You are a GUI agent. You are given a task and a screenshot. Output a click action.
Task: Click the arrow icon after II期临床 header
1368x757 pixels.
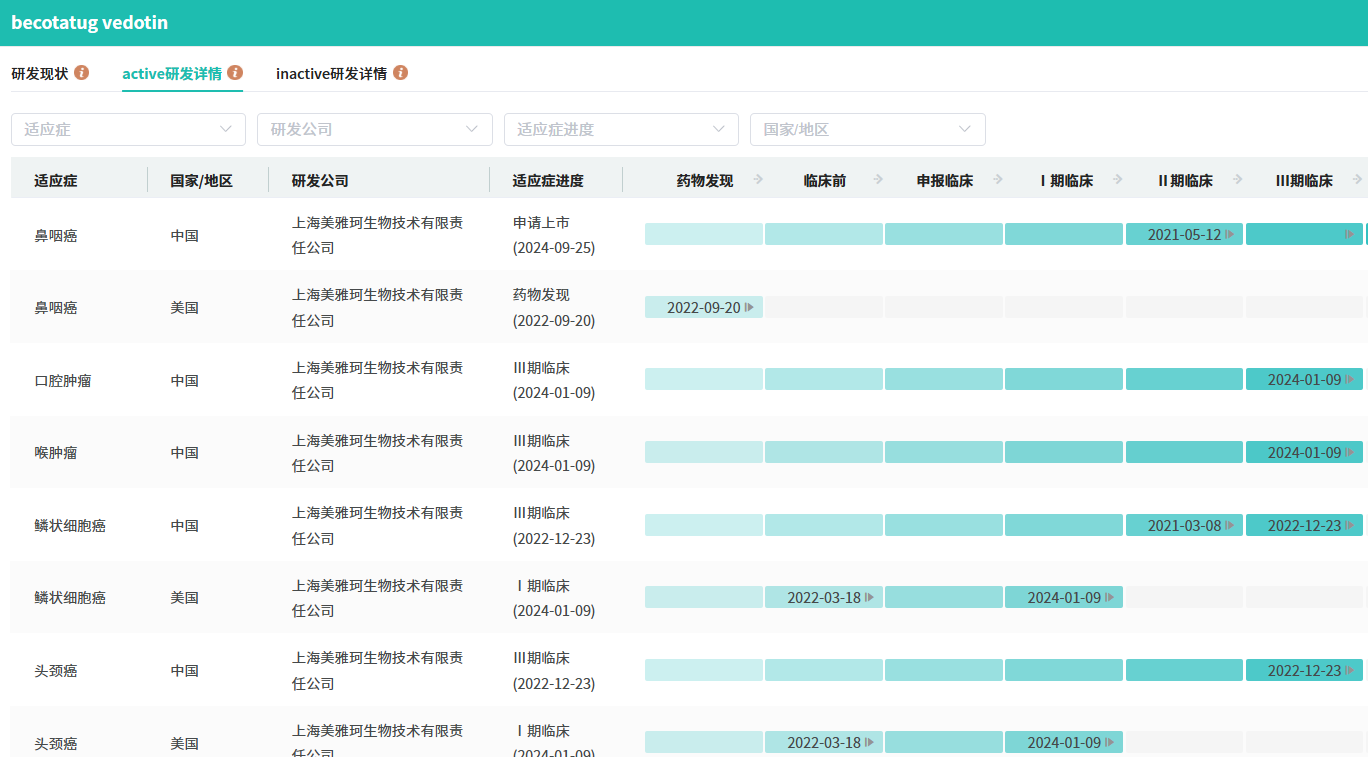pos(1238,180)
